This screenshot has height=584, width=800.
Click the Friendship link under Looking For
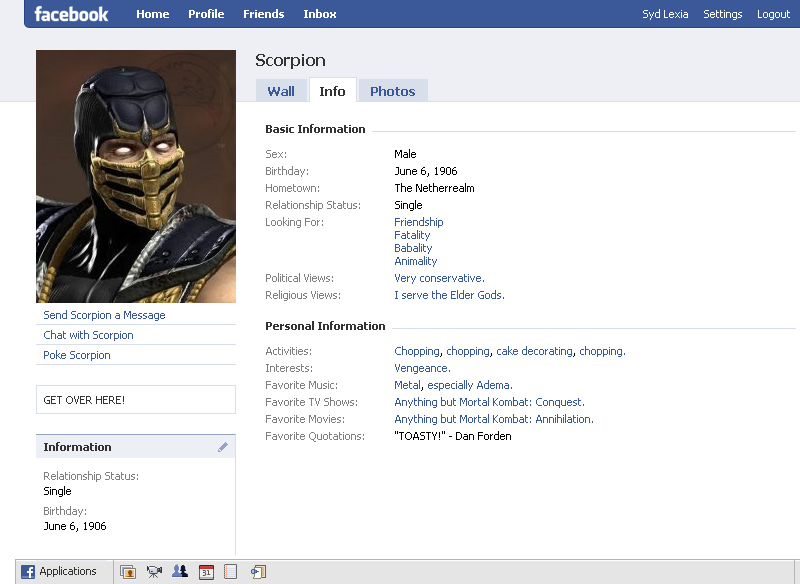click(419, 222)
